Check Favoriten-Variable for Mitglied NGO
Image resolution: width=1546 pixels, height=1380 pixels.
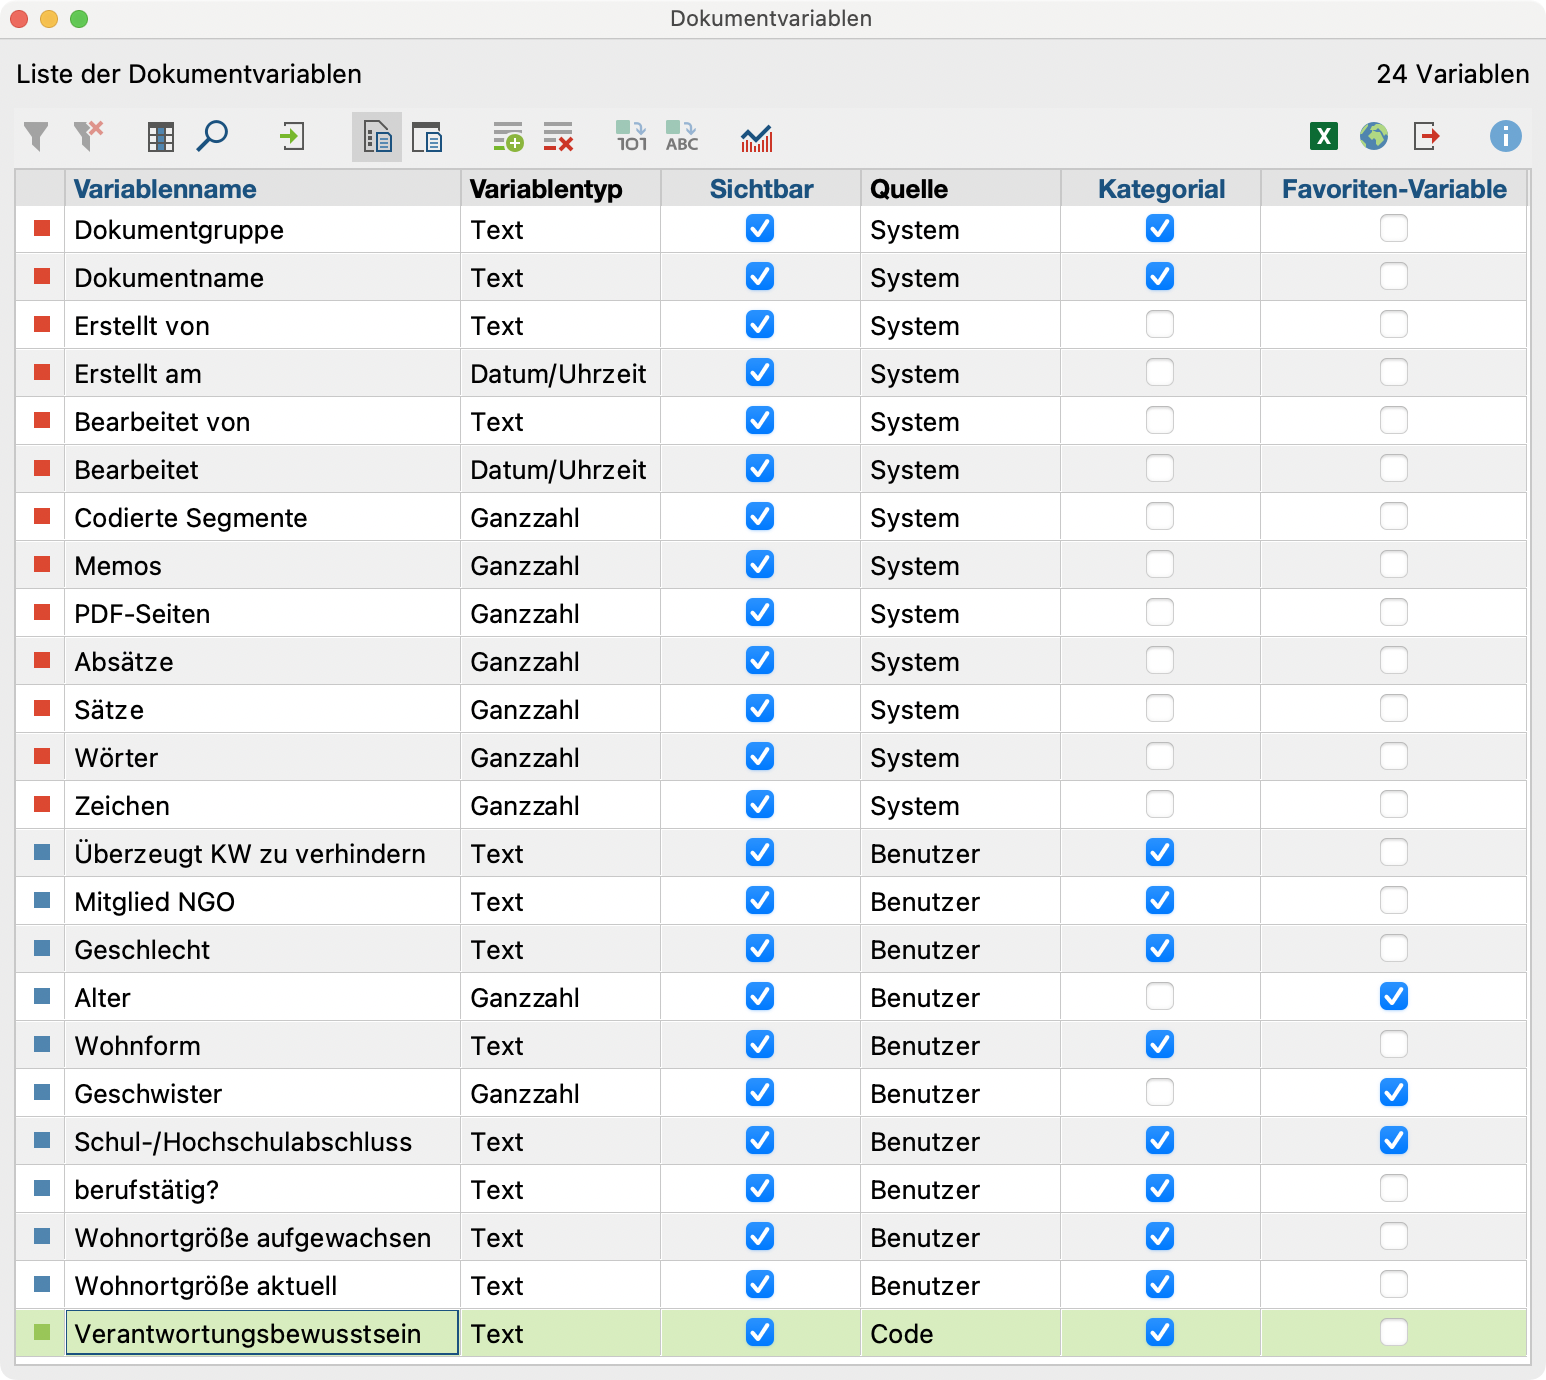(x=1394, y=901)
